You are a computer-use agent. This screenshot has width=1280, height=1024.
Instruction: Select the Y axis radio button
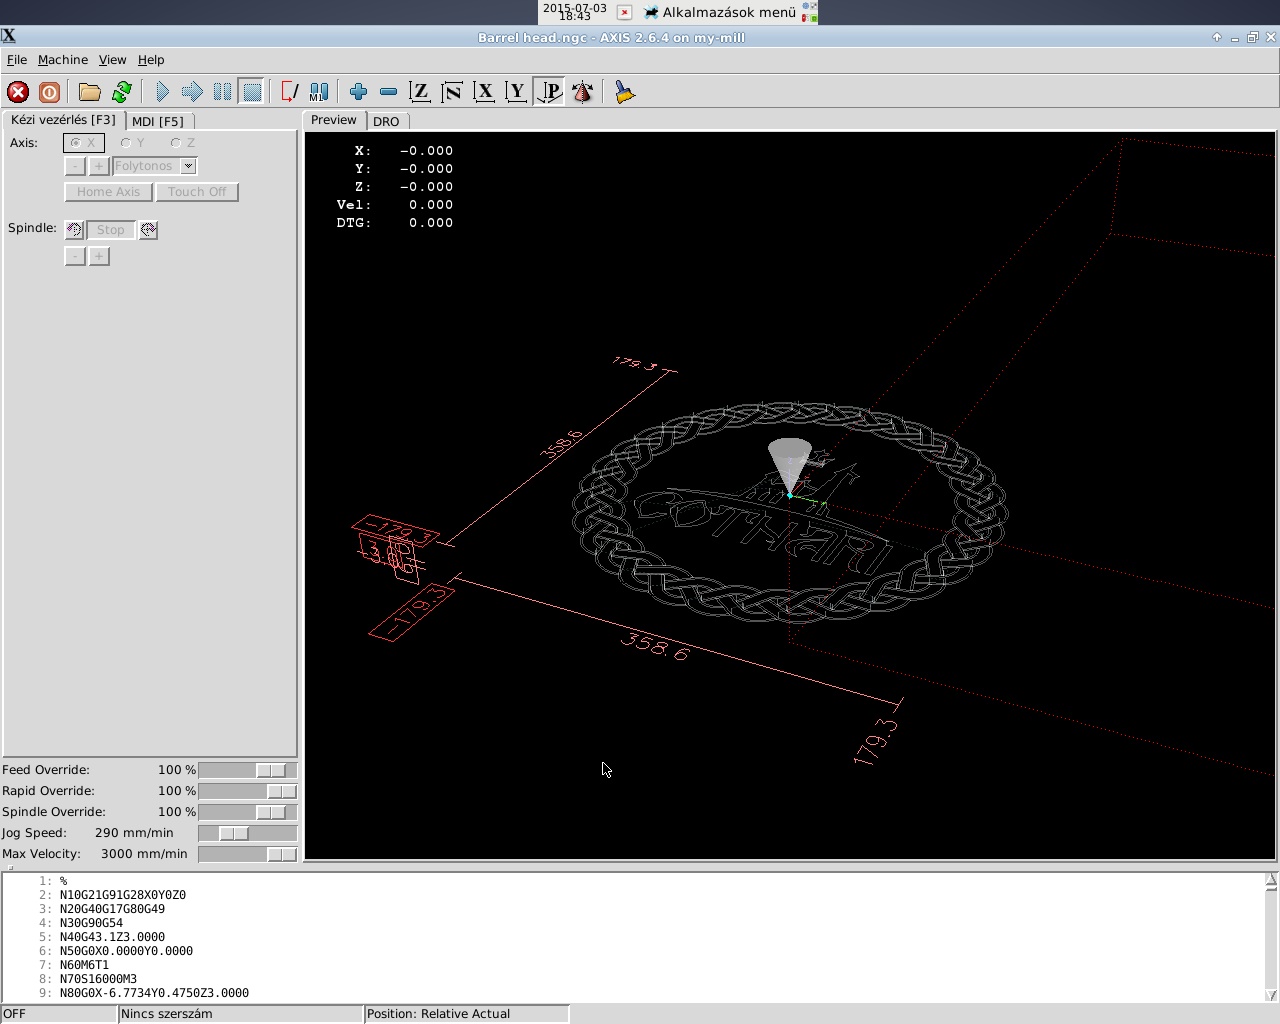click(133, 143)
